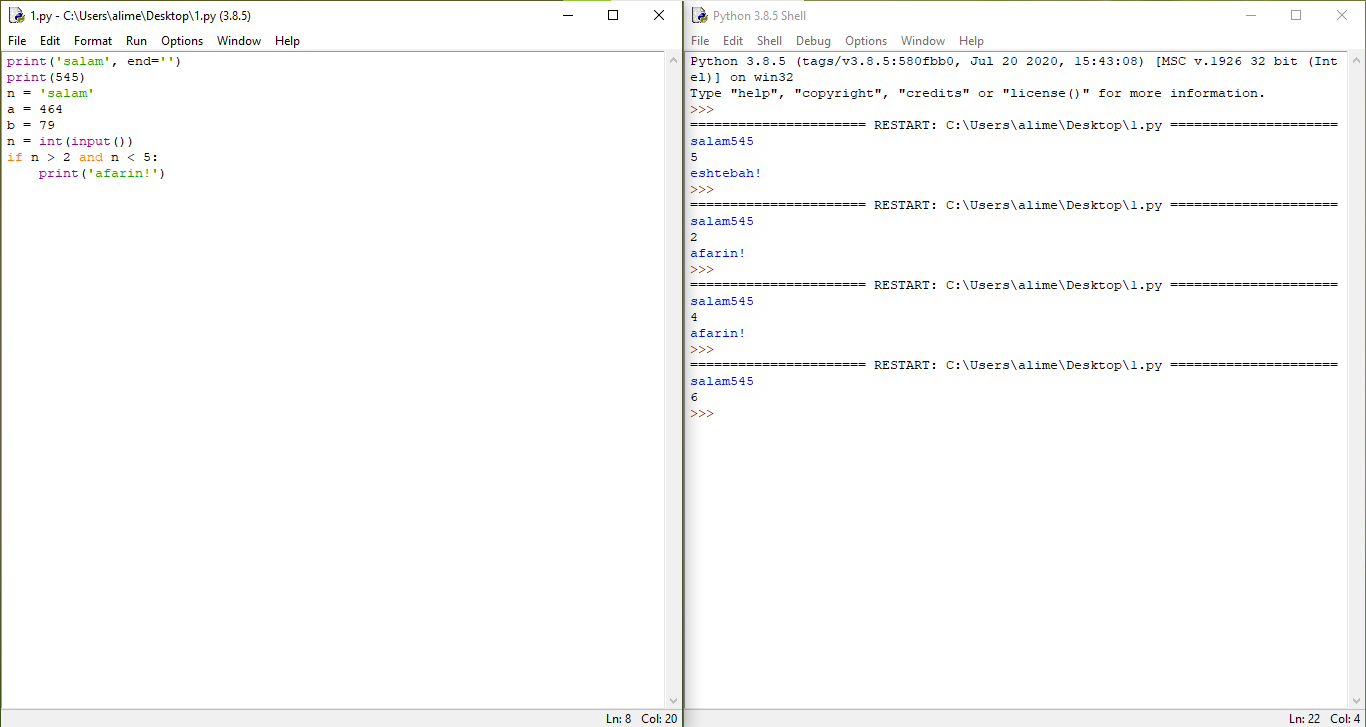1366x727 pixels.
Task: Click the line n = int(input()) in editor
Action: click(70, 141)
